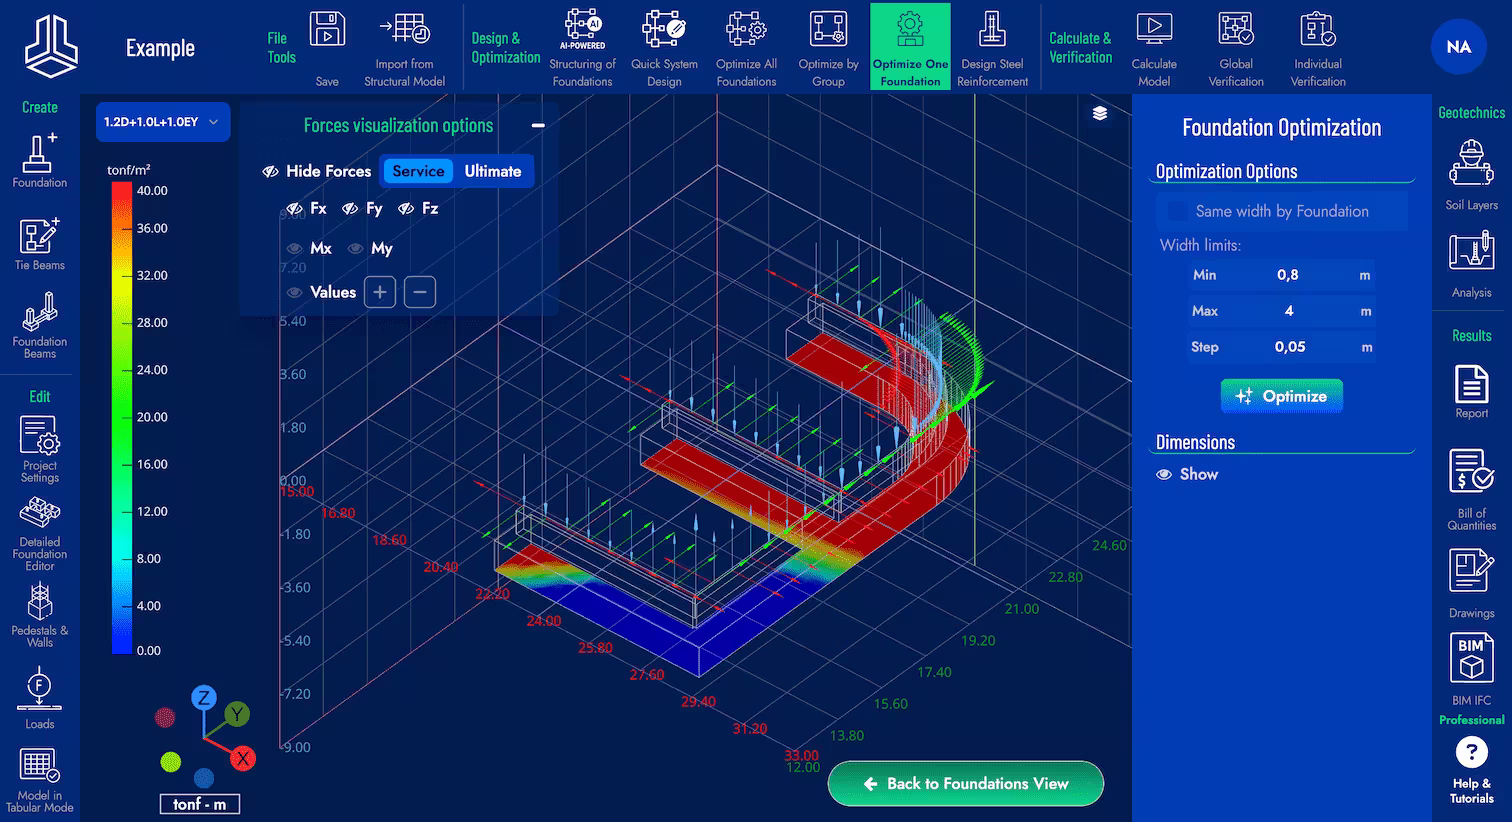Select the Foundation creation tool
Image resolution: width=1512 pixels, height=822 pixels.
[x=39, y=160]
